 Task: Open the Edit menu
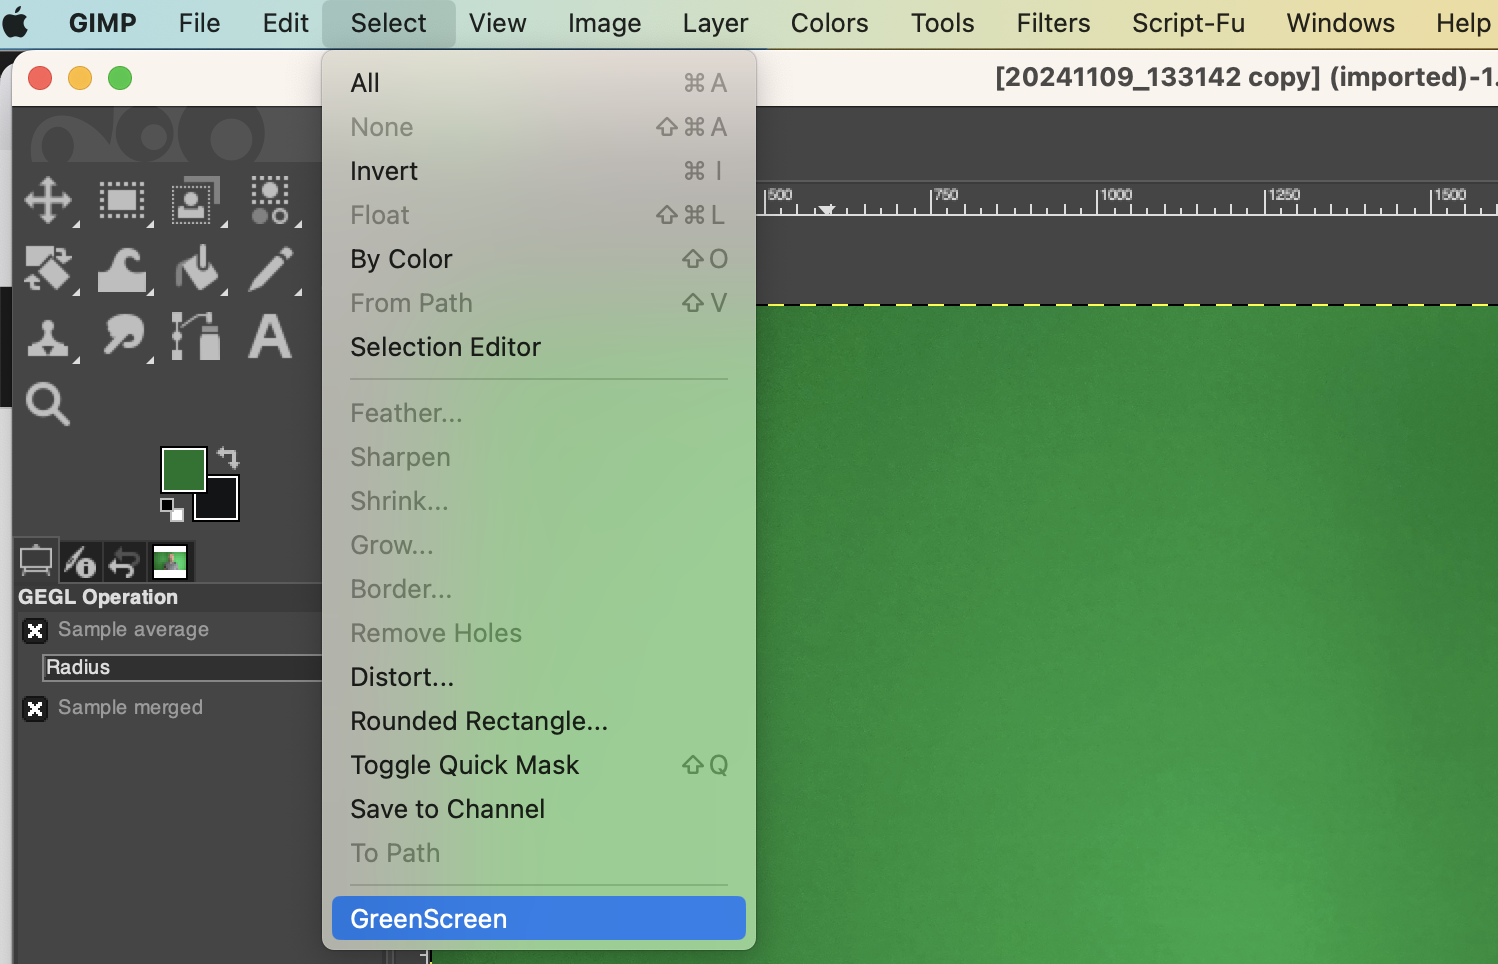tap(286, 23)
